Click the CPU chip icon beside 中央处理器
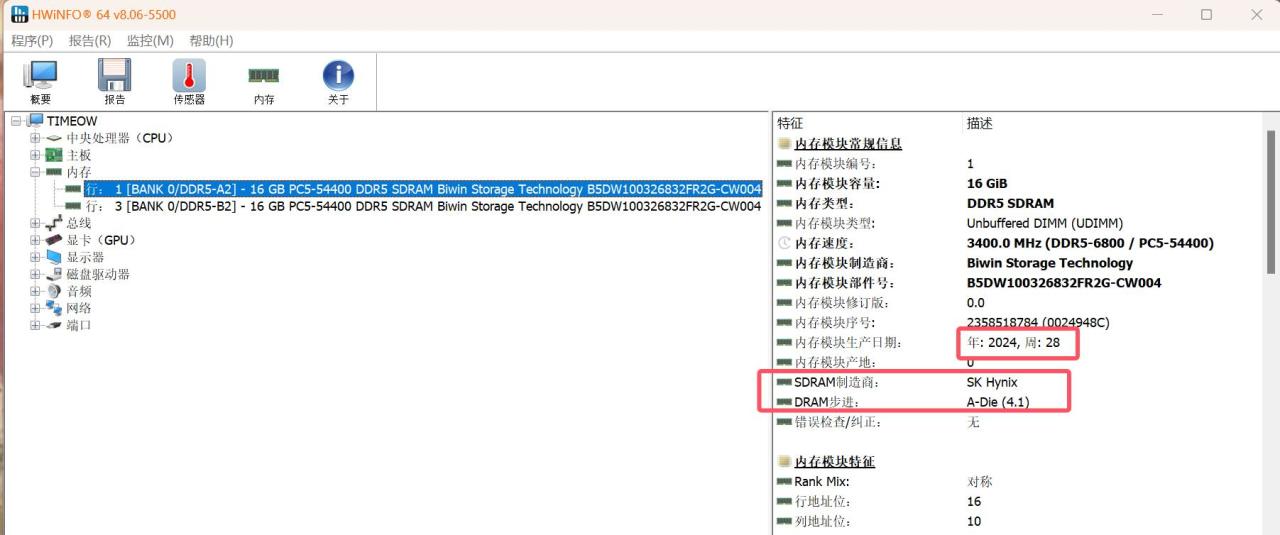 click(54, 138)
